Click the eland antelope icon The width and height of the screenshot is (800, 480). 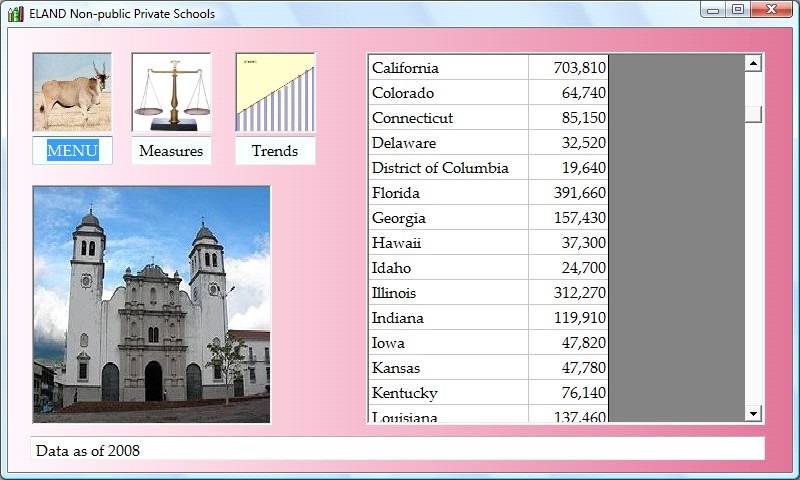click(72, 92)
